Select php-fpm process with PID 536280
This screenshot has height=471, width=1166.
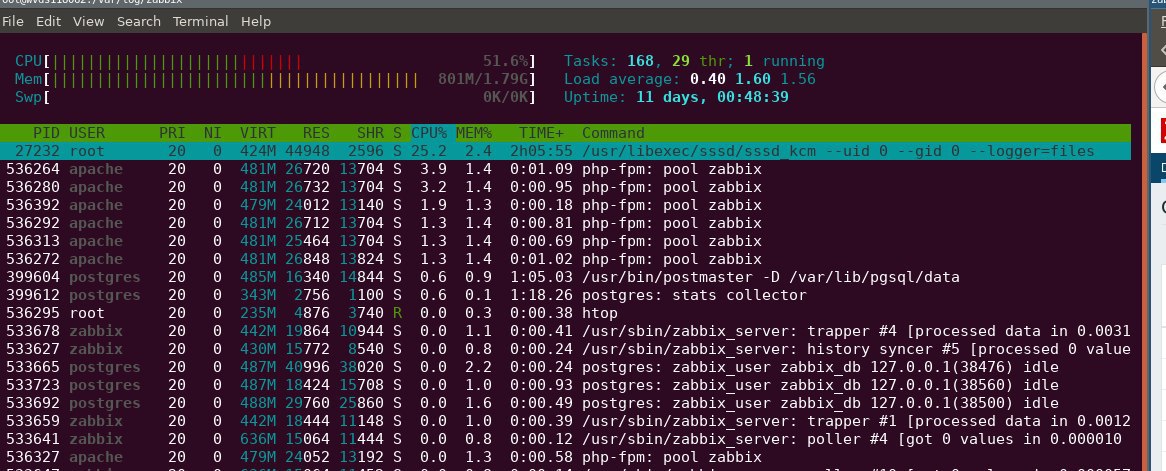565,187
